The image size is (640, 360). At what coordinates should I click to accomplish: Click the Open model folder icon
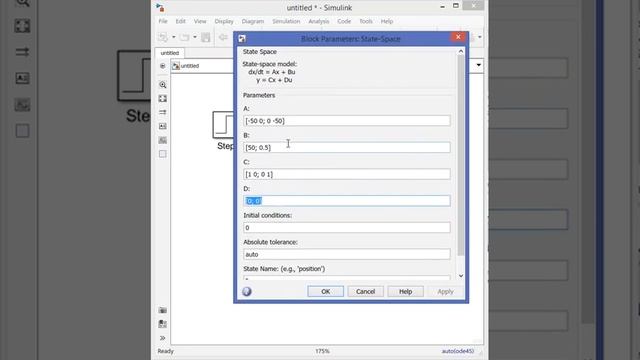[x=184, y=38]
